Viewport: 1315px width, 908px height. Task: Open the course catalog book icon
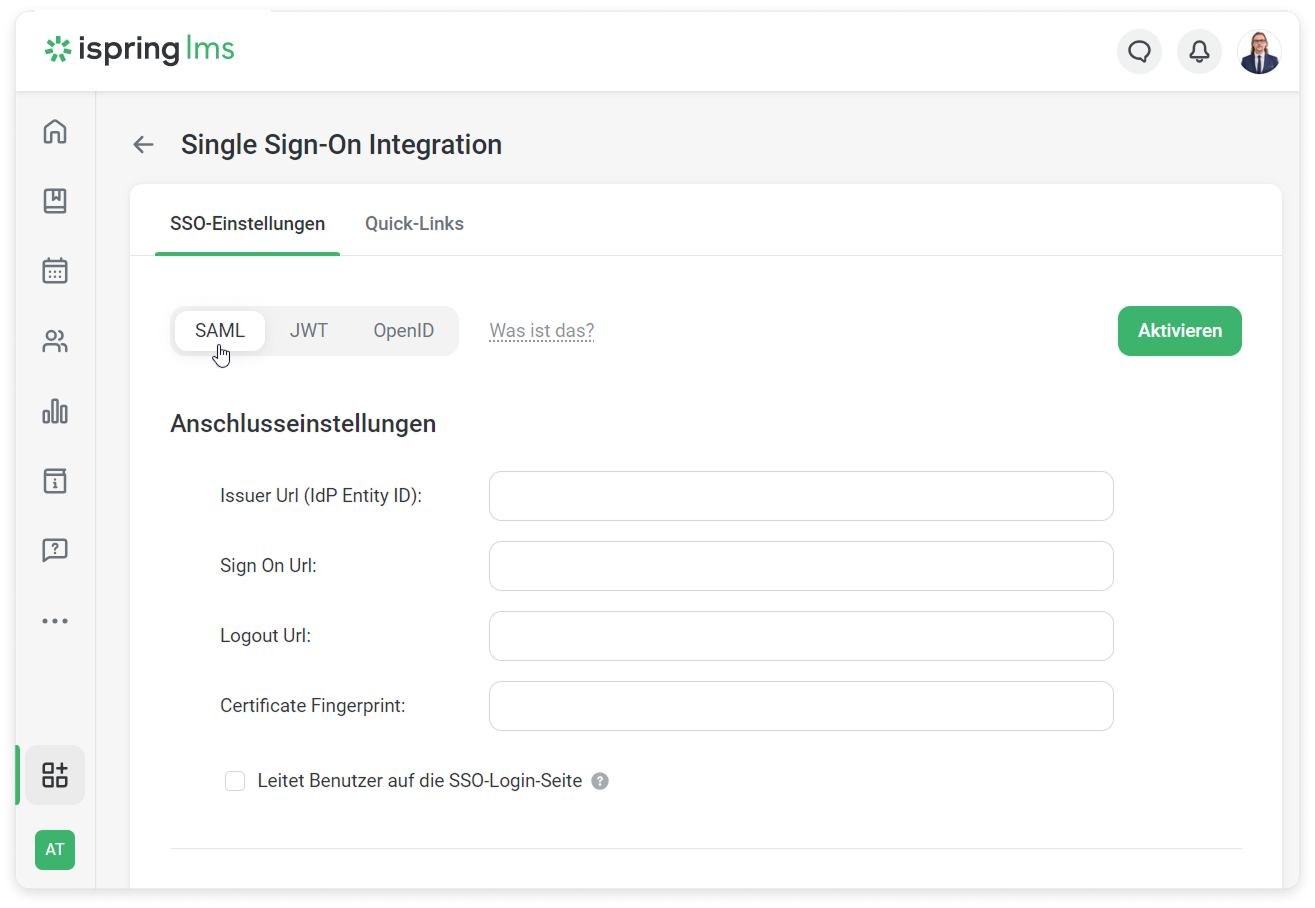(x=55, y=201)
